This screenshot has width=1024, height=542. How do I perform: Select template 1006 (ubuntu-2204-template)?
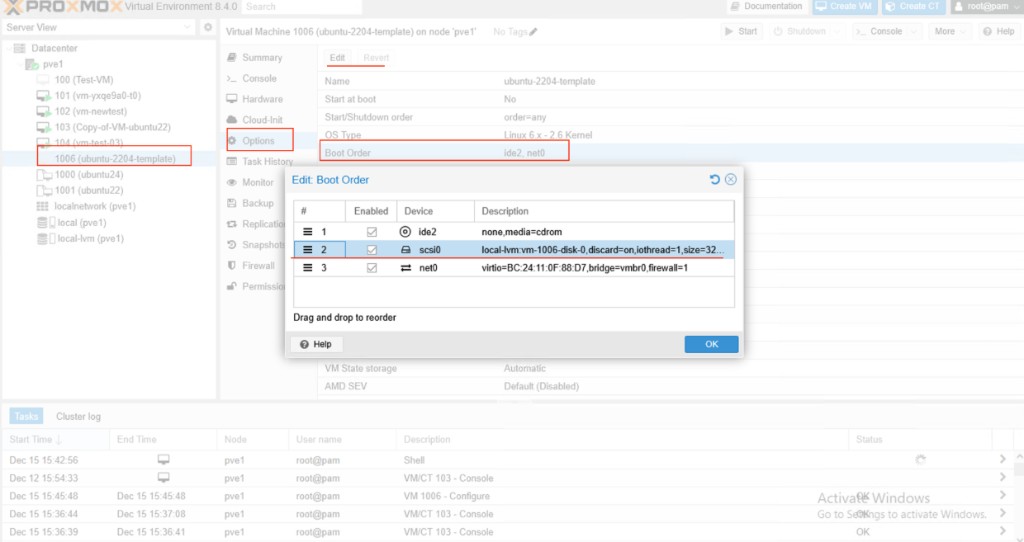tap(115, 159)
